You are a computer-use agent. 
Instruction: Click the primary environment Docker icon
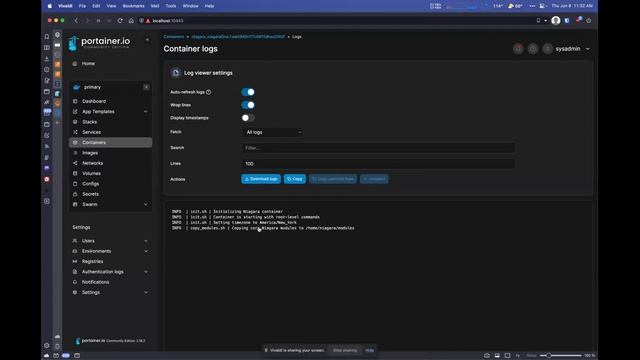(76, 87)
